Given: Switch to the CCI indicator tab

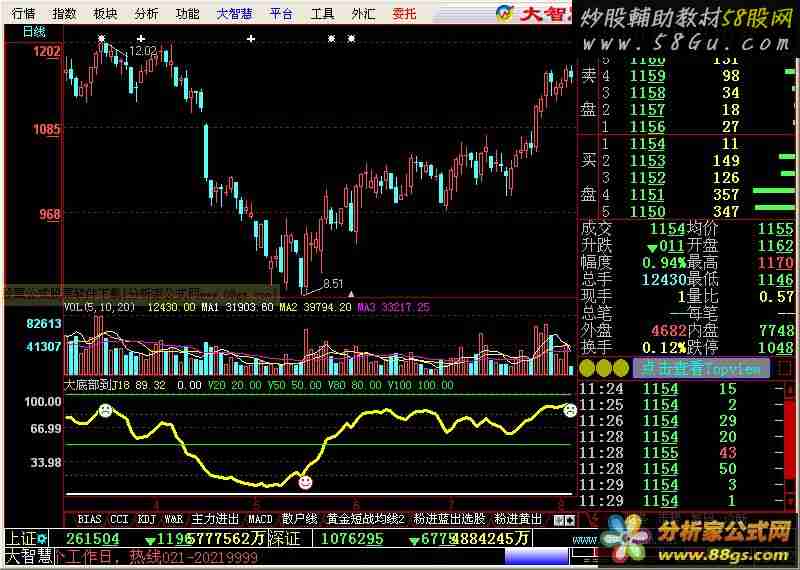Looking at the screenshot, I should [x=119, y=519].
